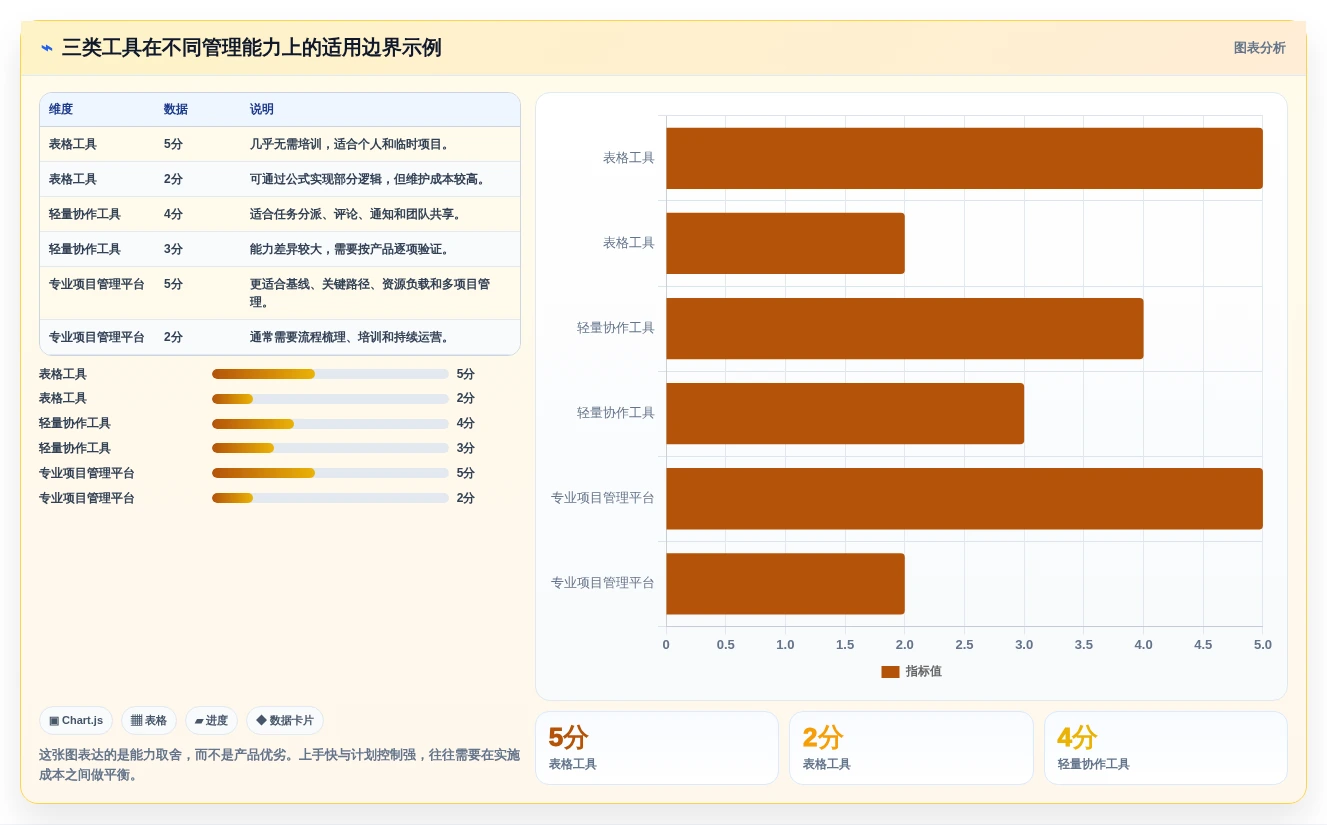Click the 专业项目管理平台 chart bar reaching 5.0
Image resolution: width=1327 pixels, height=825 pixels.
tap(964, 498)
